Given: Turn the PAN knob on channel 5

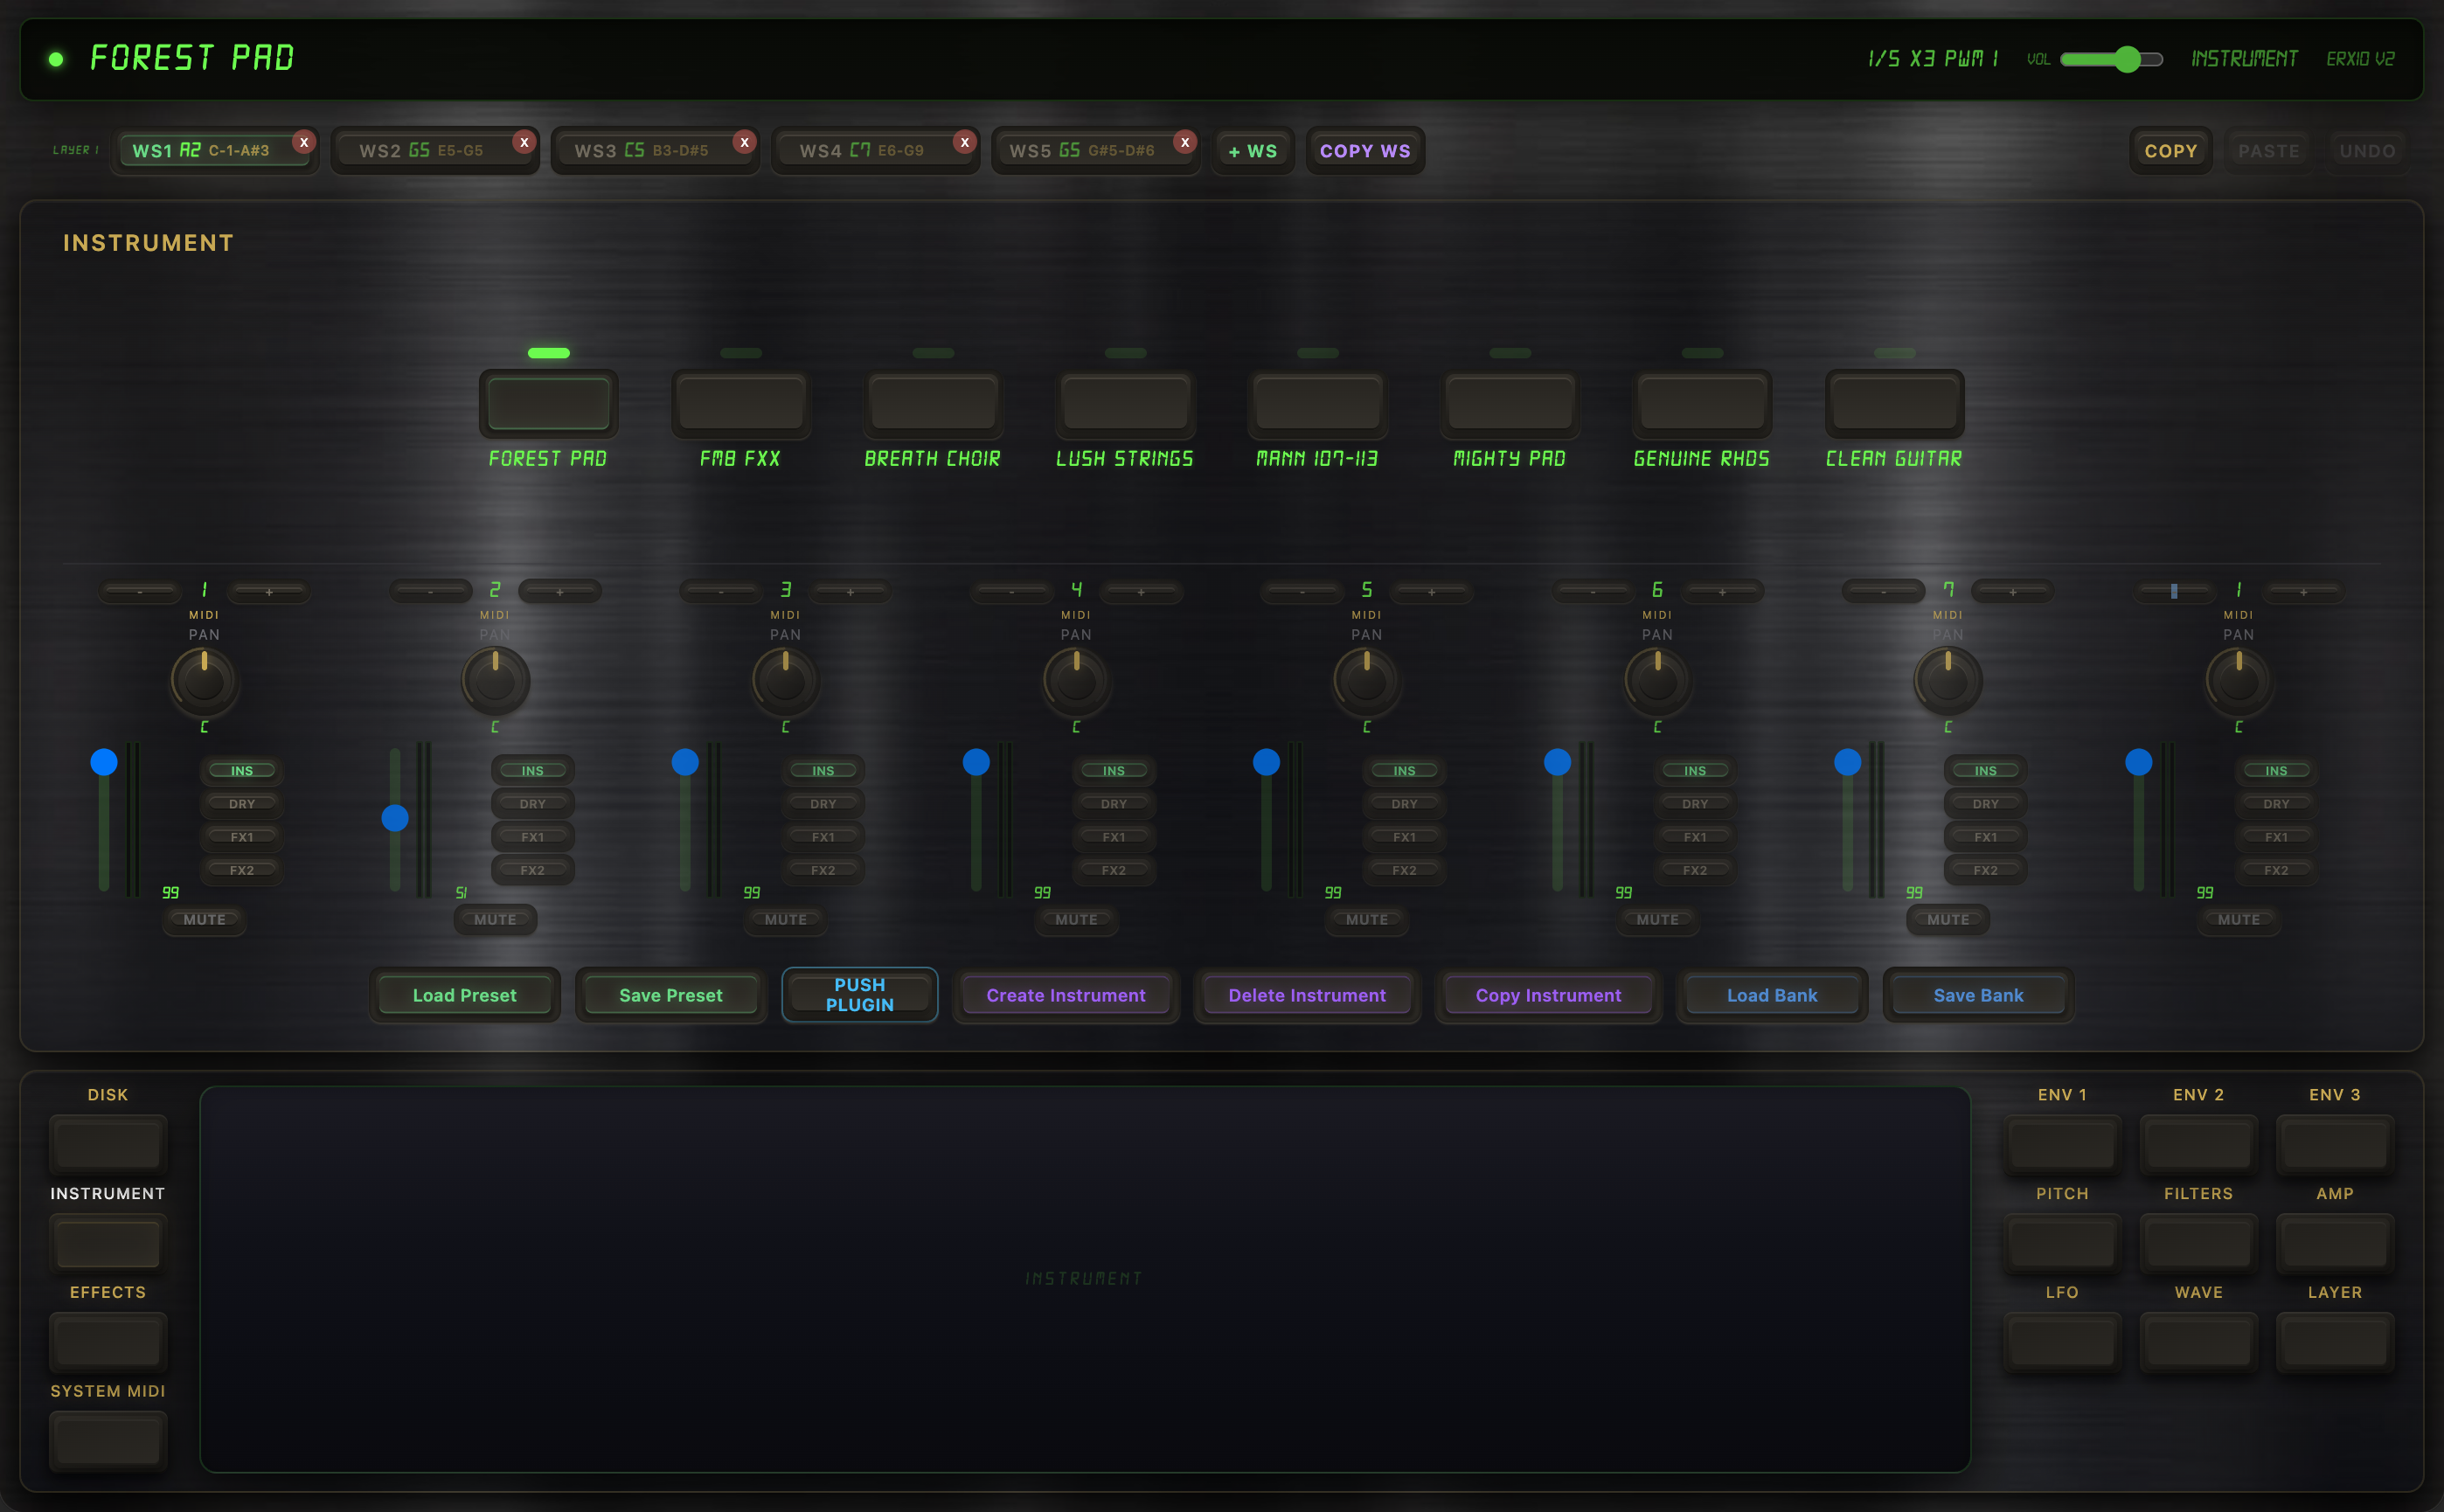Looking at the screenshot, I should coord(1365,680).
